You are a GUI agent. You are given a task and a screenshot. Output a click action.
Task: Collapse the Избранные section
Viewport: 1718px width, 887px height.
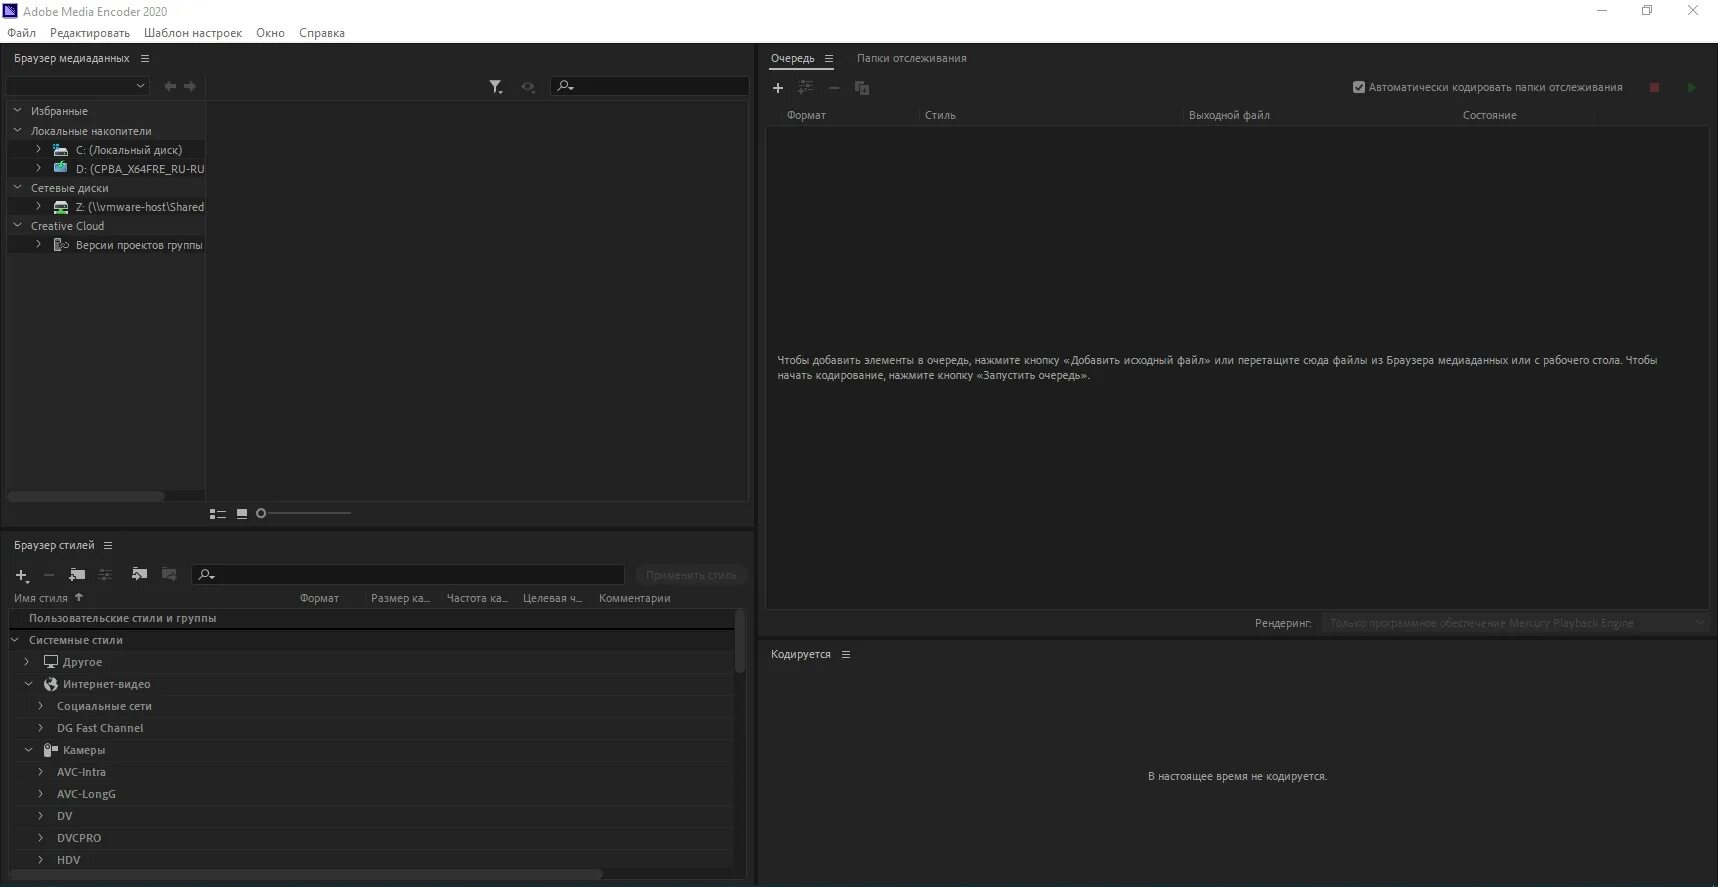(x=17, y=111)
